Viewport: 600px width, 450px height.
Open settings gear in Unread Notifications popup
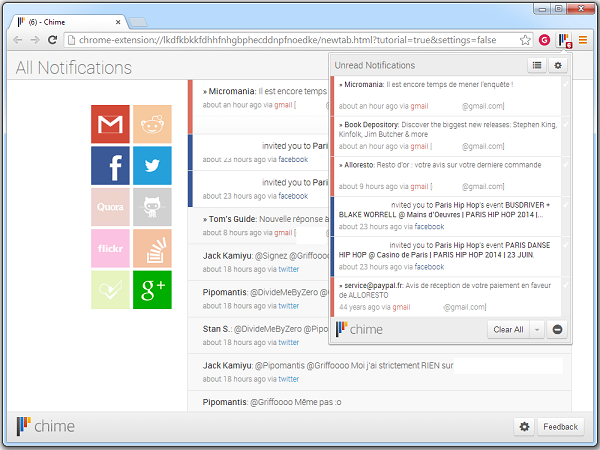coord(558,65)
